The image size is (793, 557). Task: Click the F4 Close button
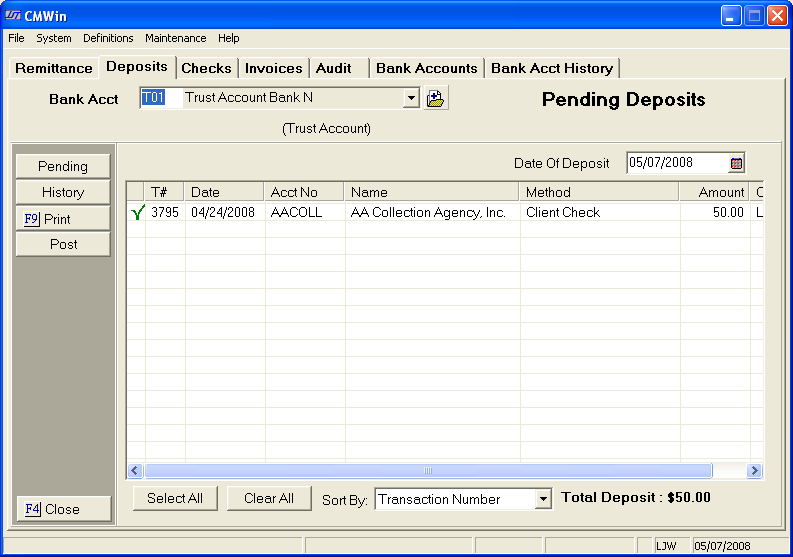pyautogui.click(x=63, y=509)
